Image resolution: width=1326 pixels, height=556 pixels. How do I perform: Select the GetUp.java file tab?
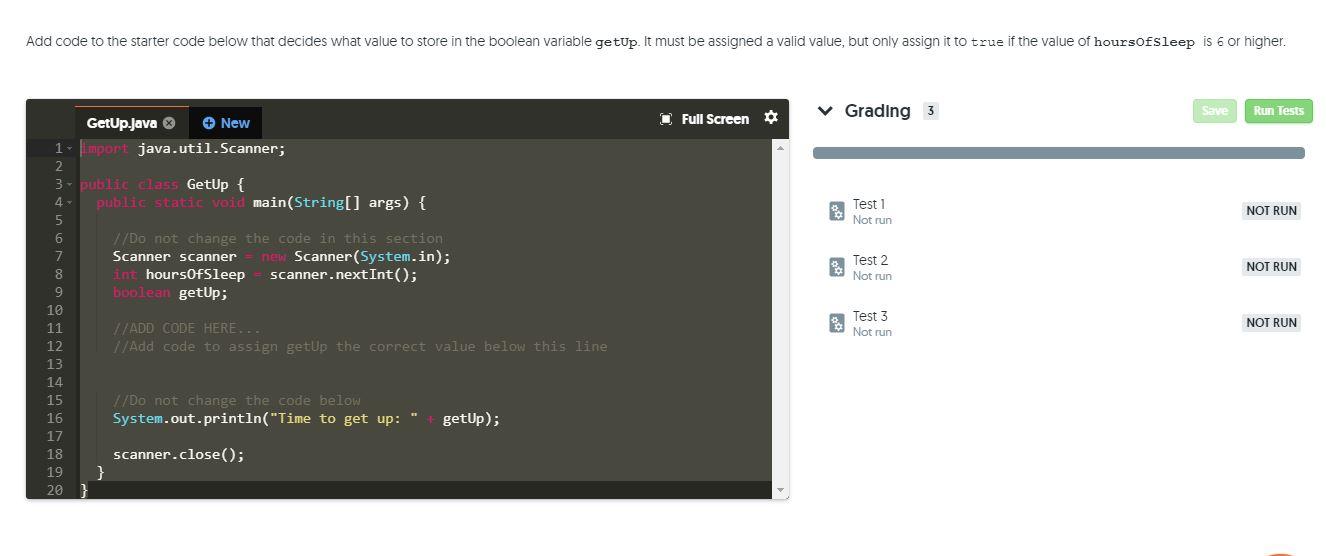131,123
